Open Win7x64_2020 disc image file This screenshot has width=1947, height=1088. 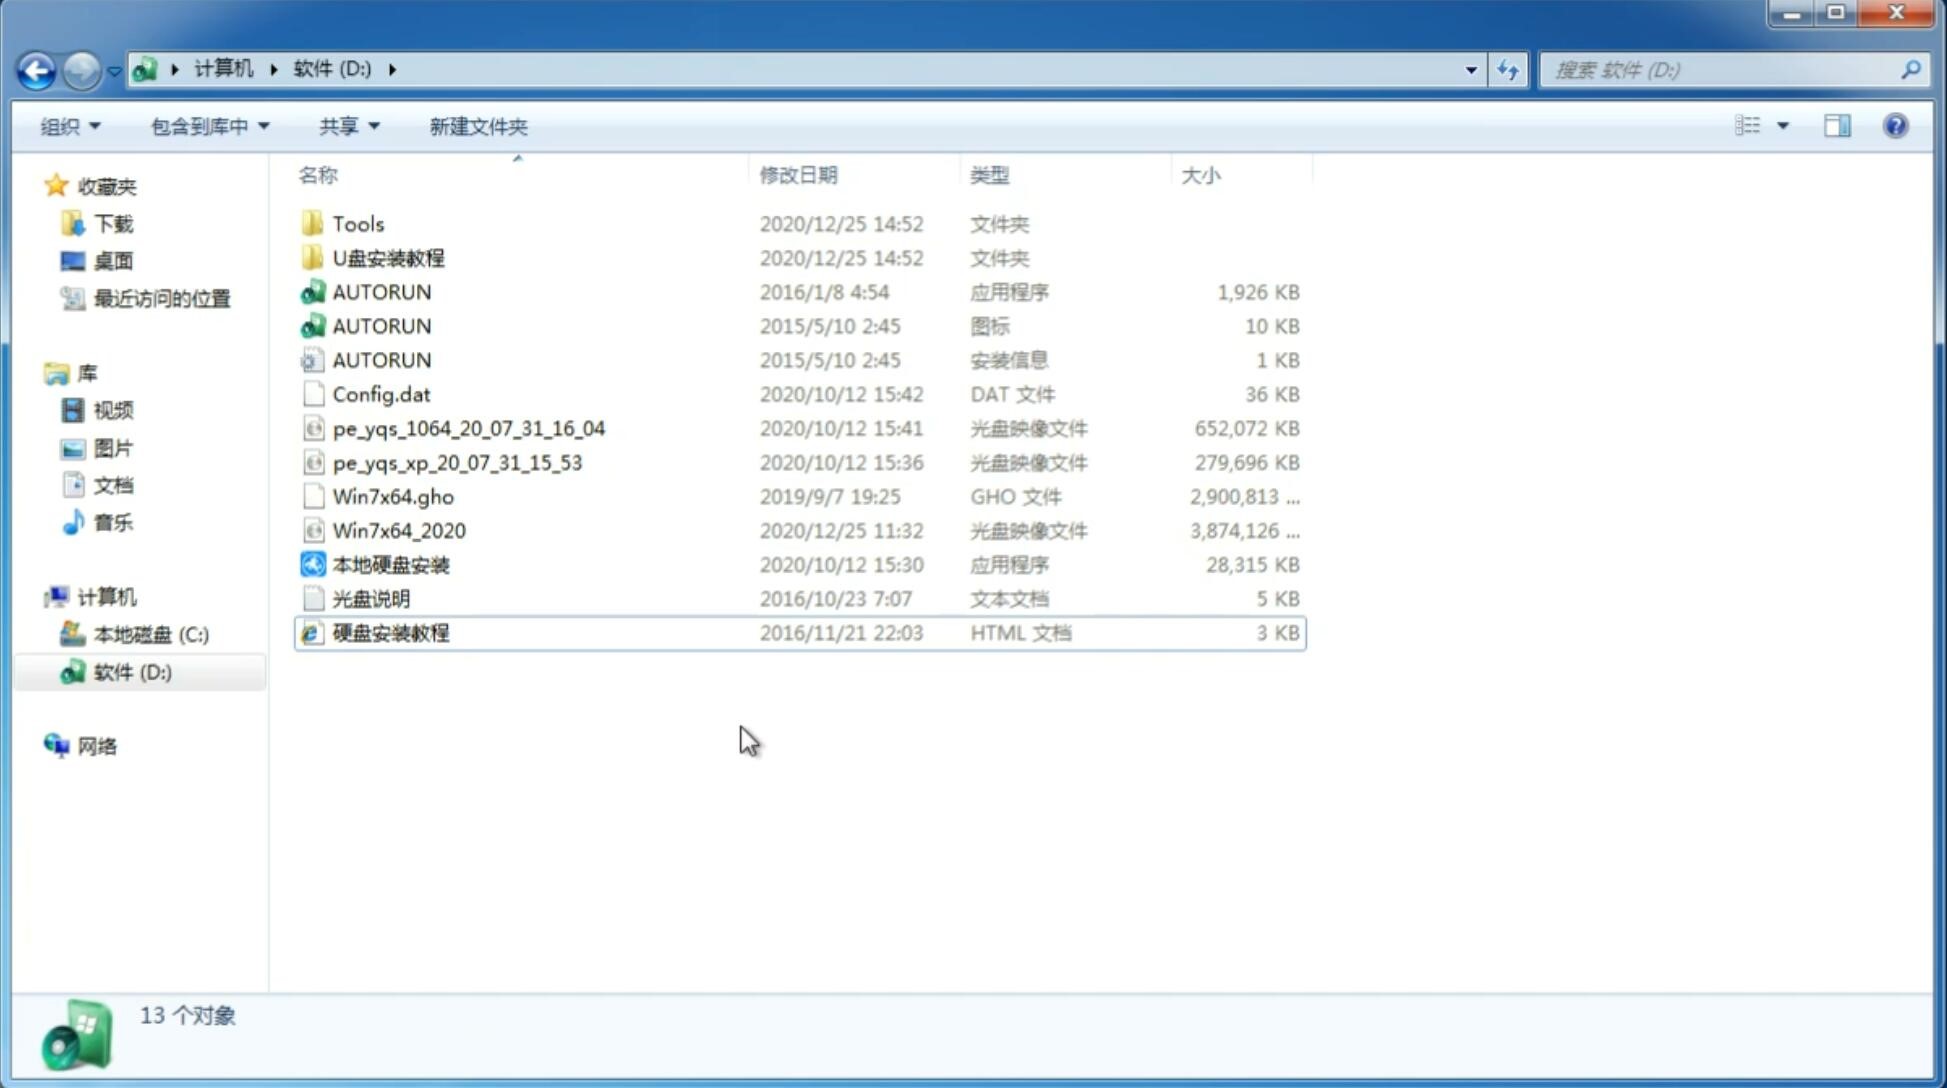pyautogui.click(x=397, y=531)
